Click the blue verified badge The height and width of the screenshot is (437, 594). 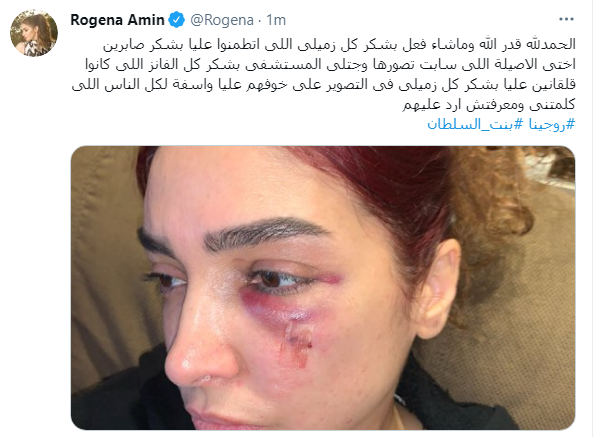(x=176, y=20)
